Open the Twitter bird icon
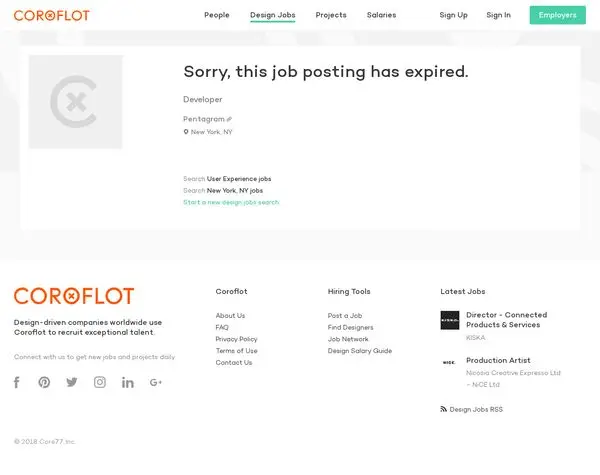Screen dimensions: 600x475 pyautogui.click(x=72, y=382)
